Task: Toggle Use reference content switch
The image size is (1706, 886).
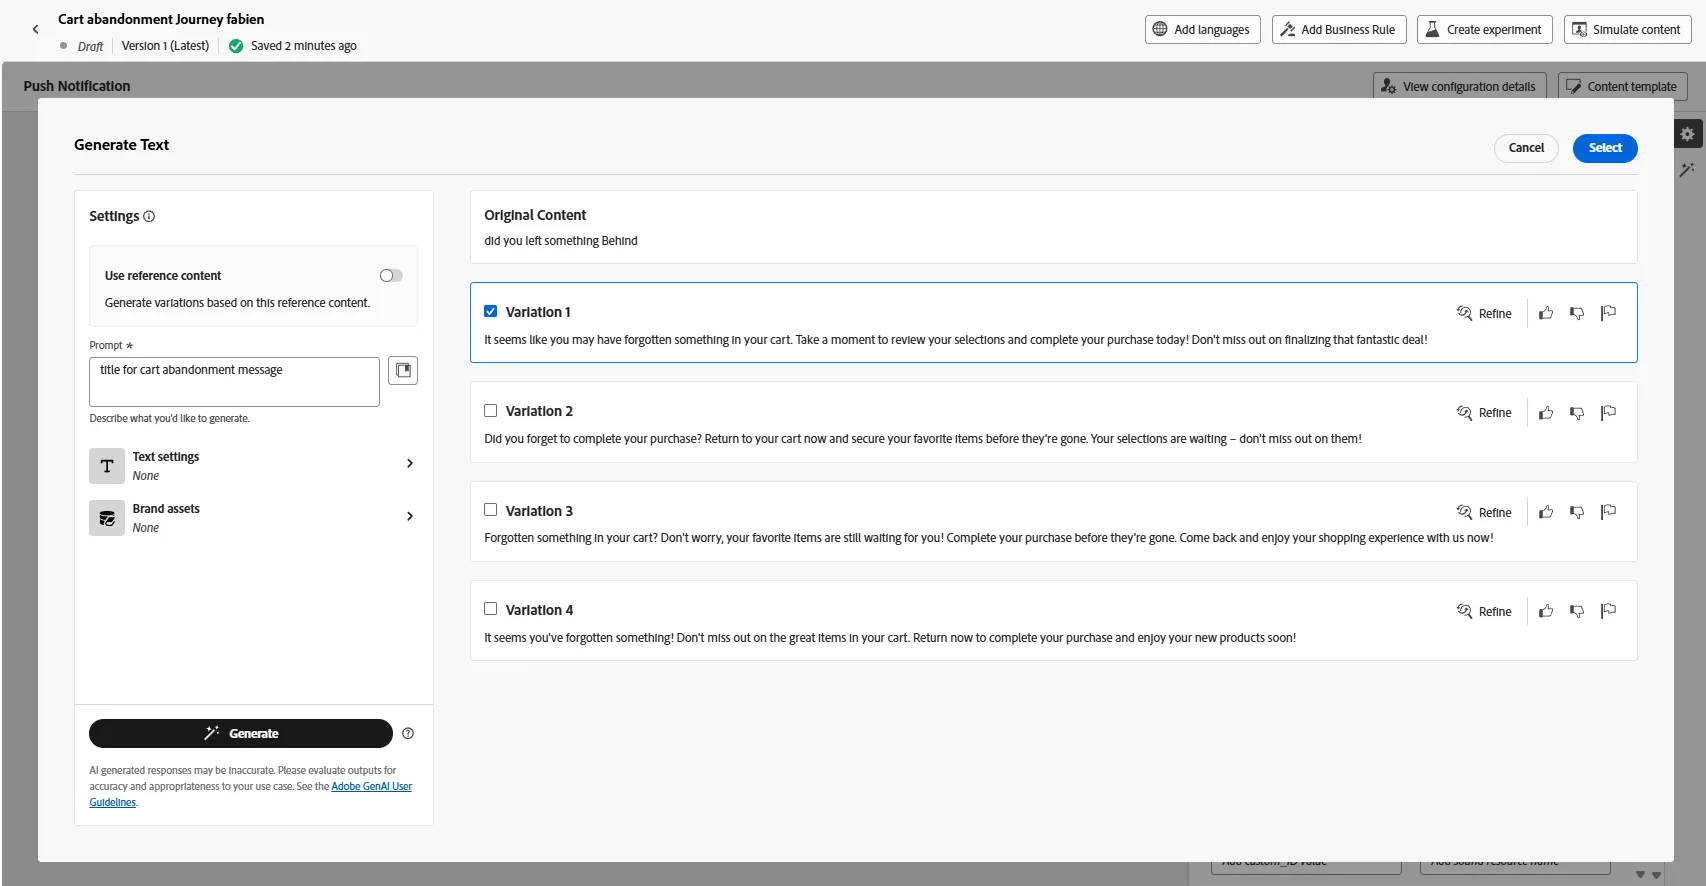Action: point(391,276)
